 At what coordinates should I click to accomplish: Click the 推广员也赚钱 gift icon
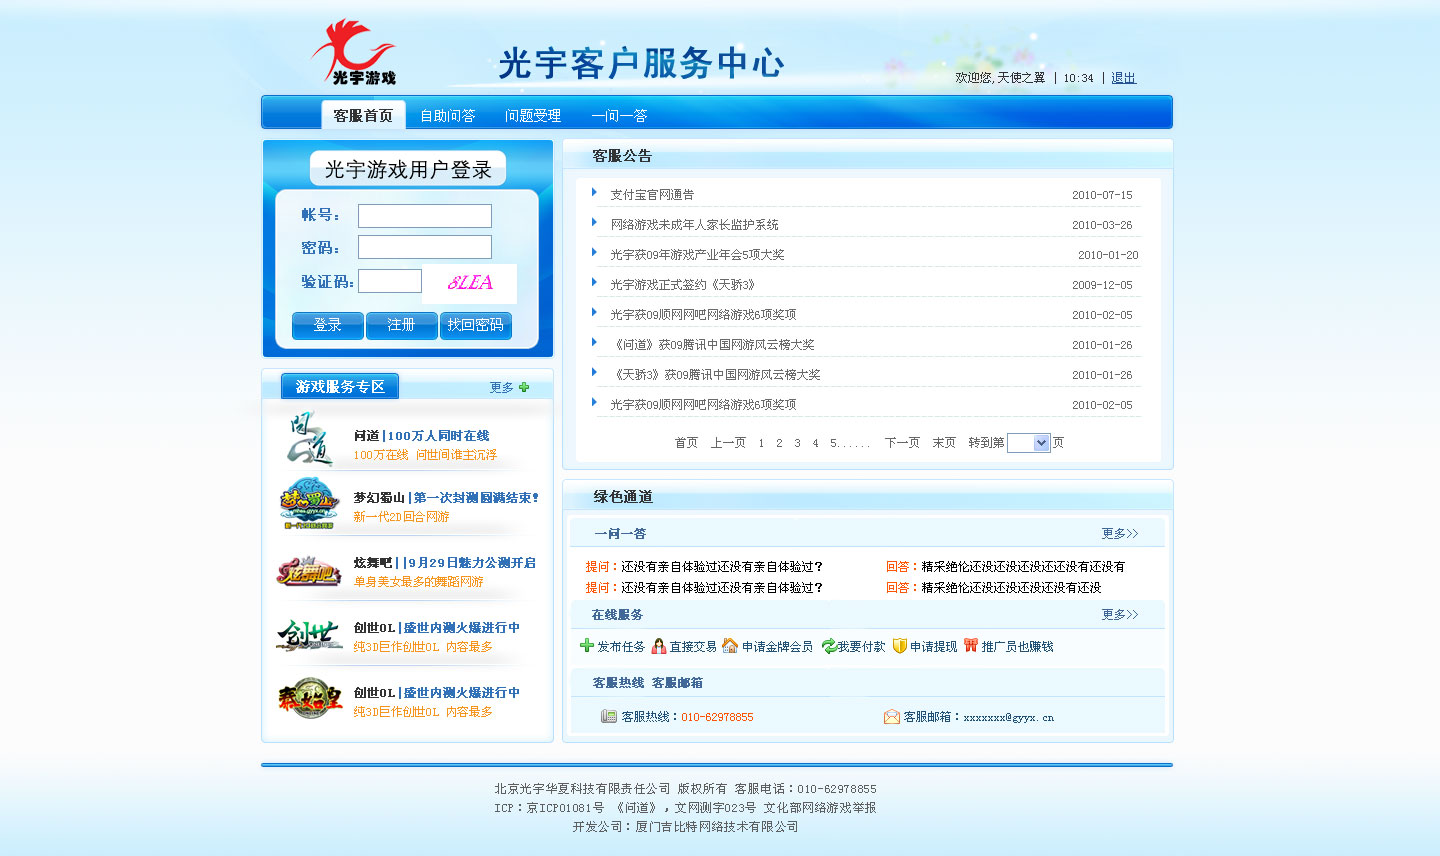pos(971,645)
